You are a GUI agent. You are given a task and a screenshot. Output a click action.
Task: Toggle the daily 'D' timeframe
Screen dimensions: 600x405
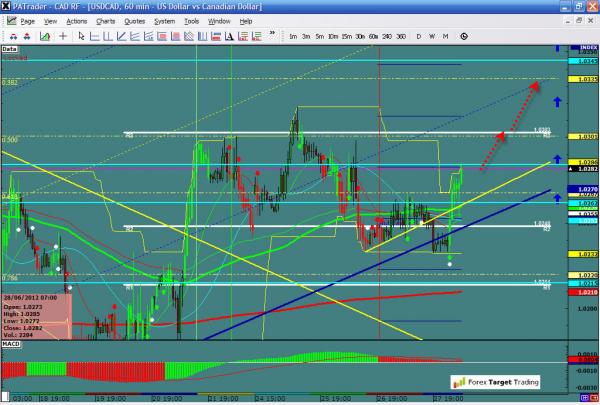coord(419,37)
